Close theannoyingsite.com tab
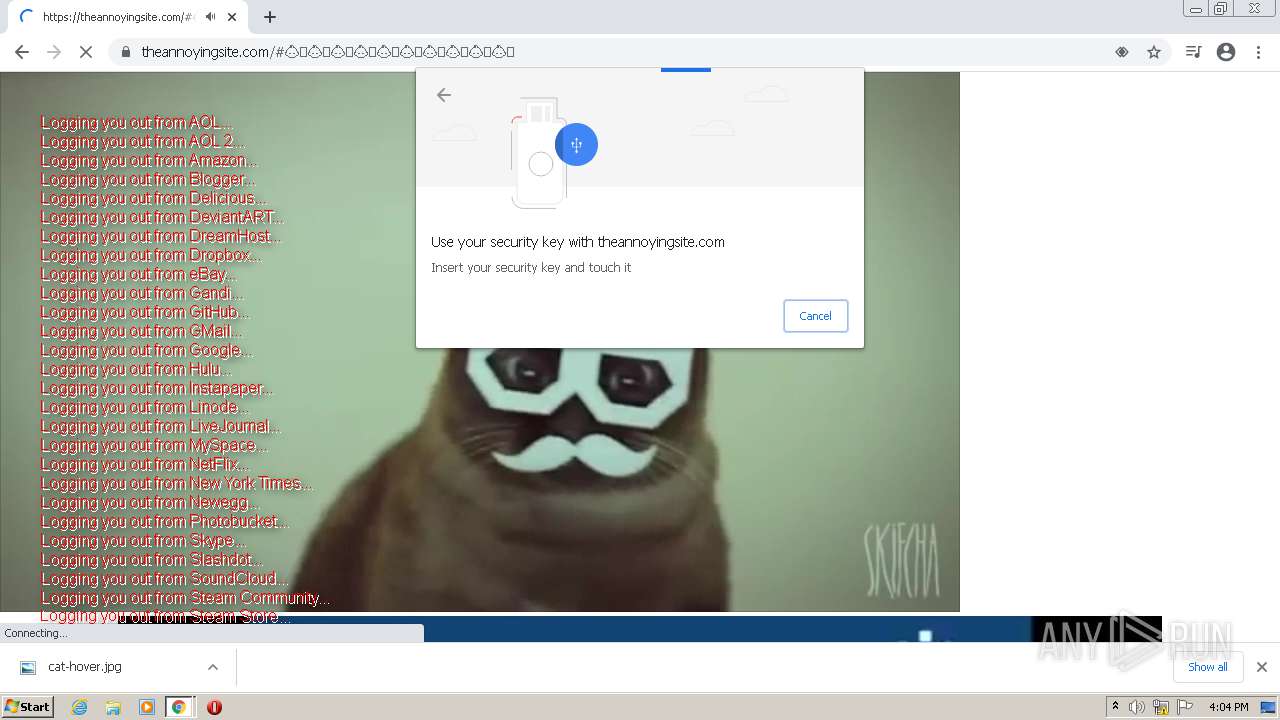 (x=232, y=17)
